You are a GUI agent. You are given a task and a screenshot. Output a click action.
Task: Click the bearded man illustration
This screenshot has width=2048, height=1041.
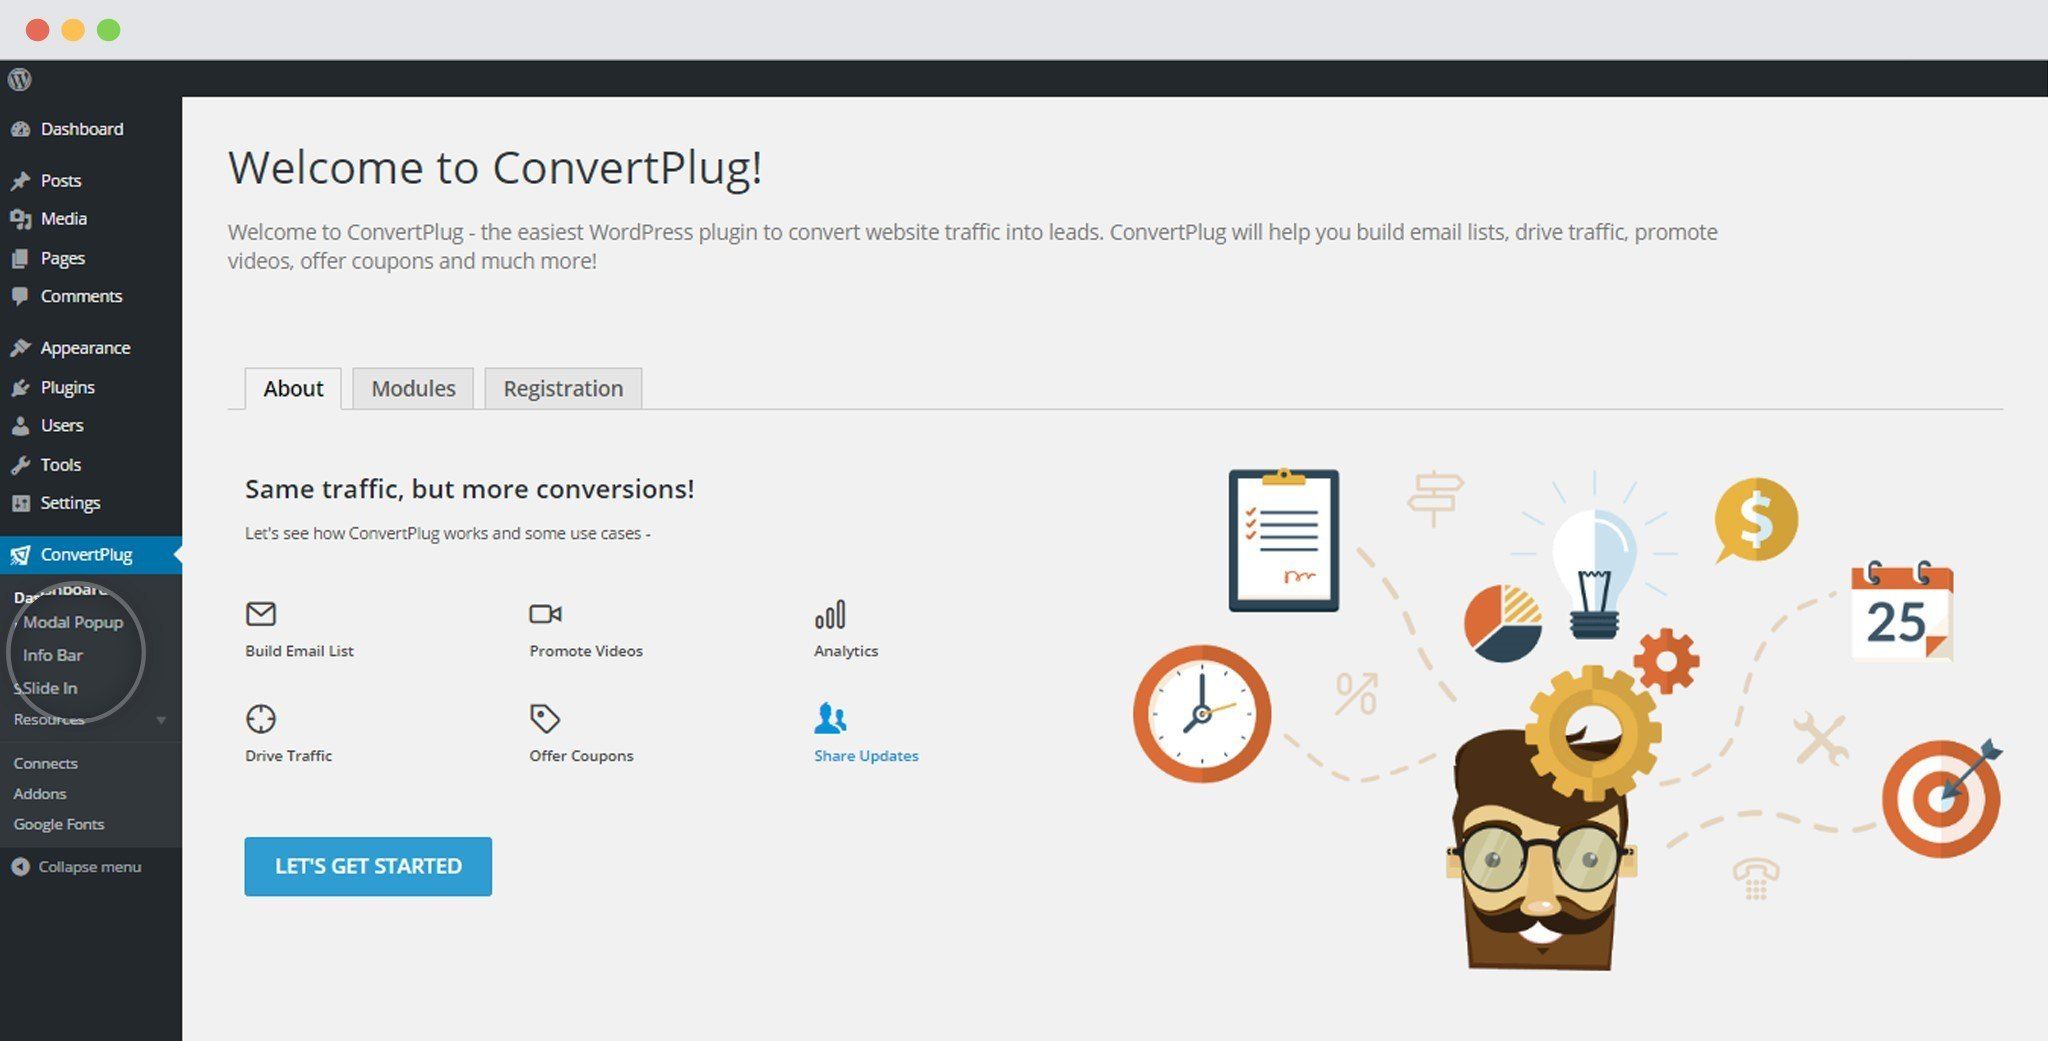(x=1540, y=850)
